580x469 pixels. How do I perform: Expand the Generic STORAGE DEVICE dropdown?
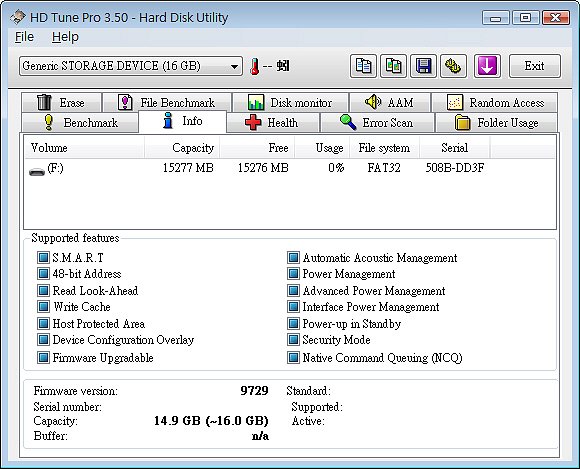pyautogui.click(x=131, y=66)
